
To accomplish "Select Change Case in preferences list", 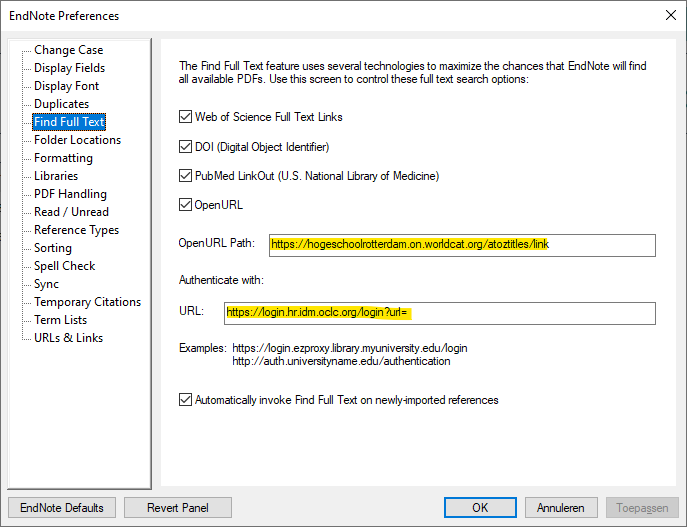I will (x=68, y=50).
